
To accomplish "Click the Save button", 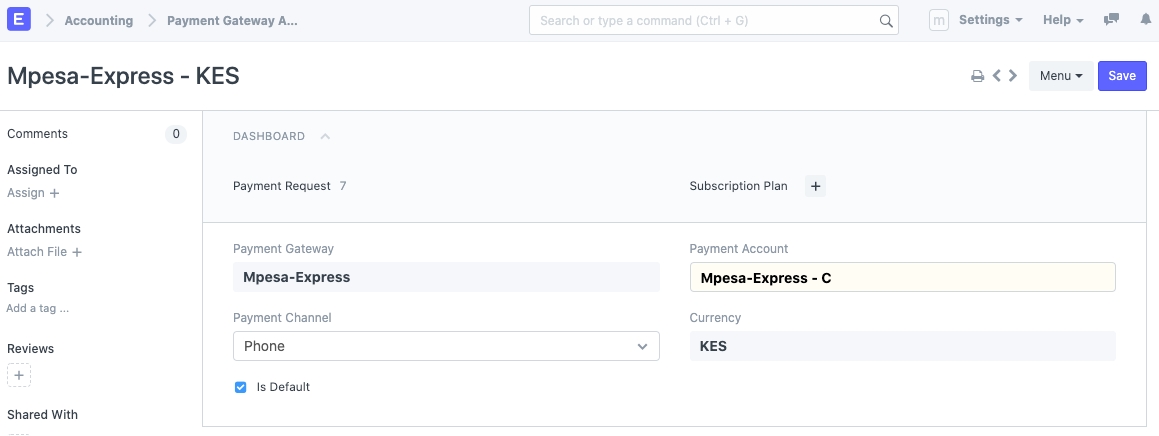I will 1122,76.
